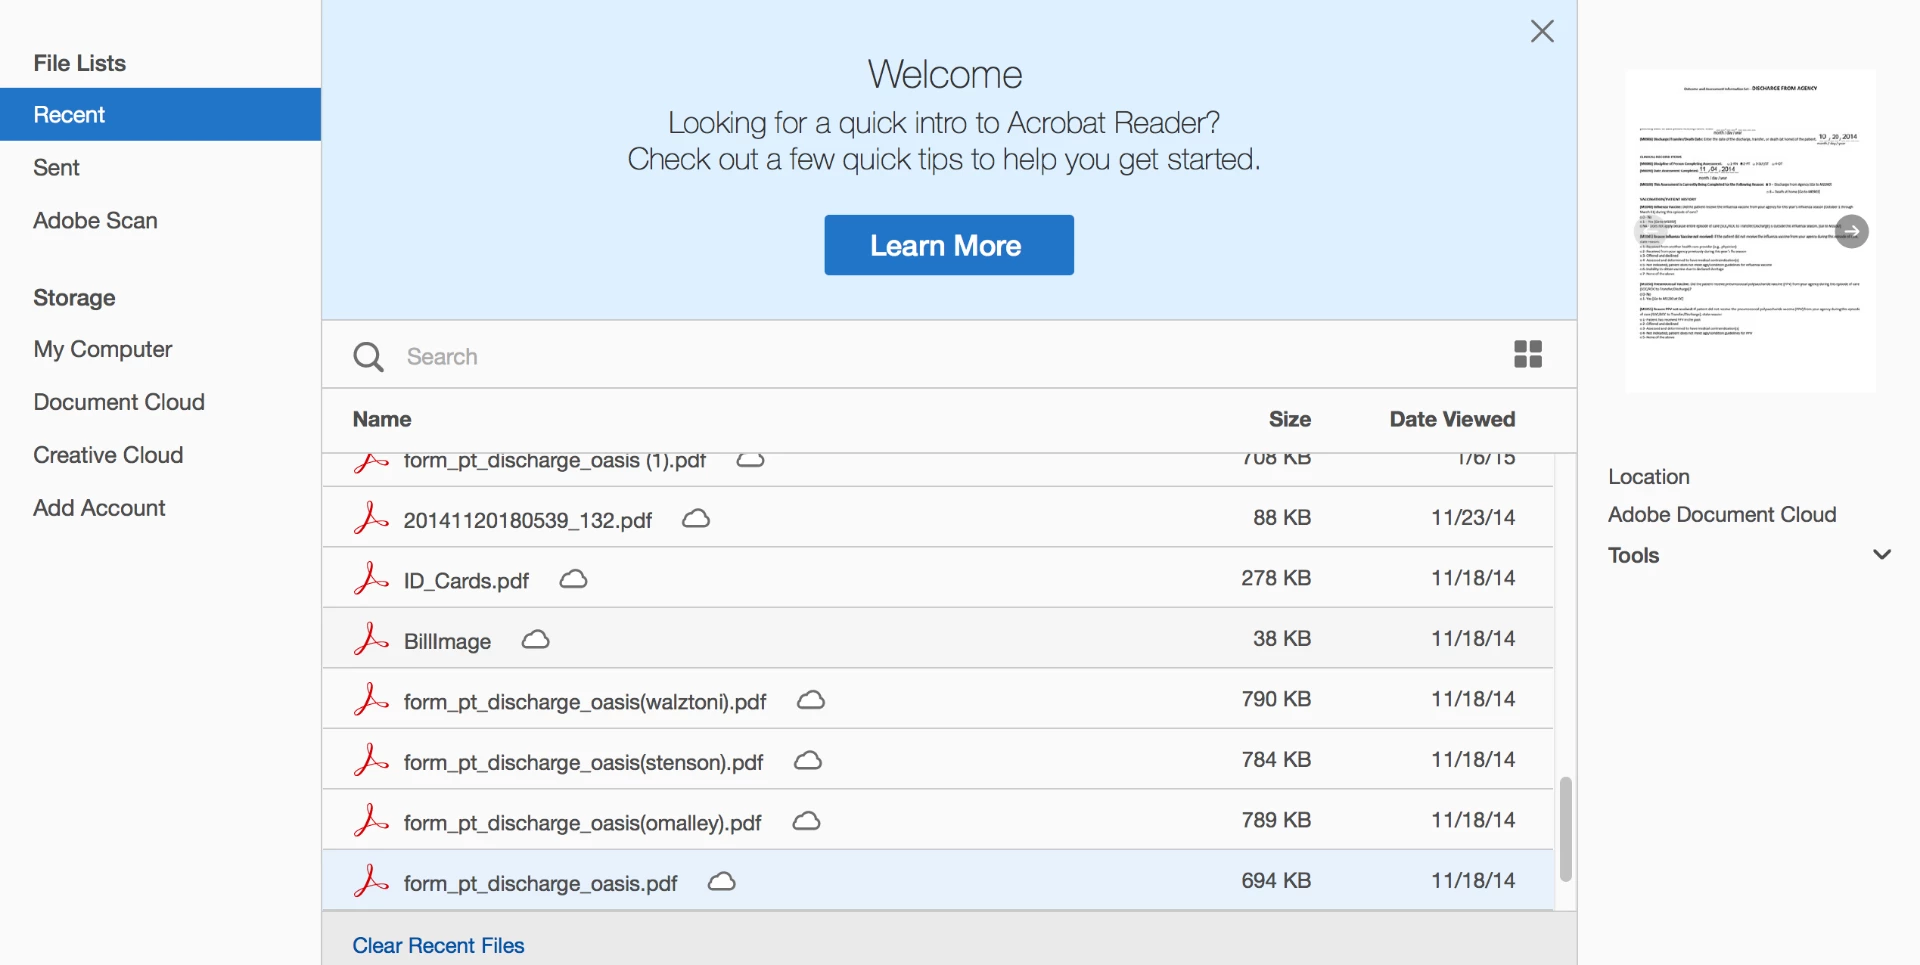The height and width of the screenshot is (965, 1920).
Task: Click PDF icon for ID_Cards.pdf
Action: 371,578
